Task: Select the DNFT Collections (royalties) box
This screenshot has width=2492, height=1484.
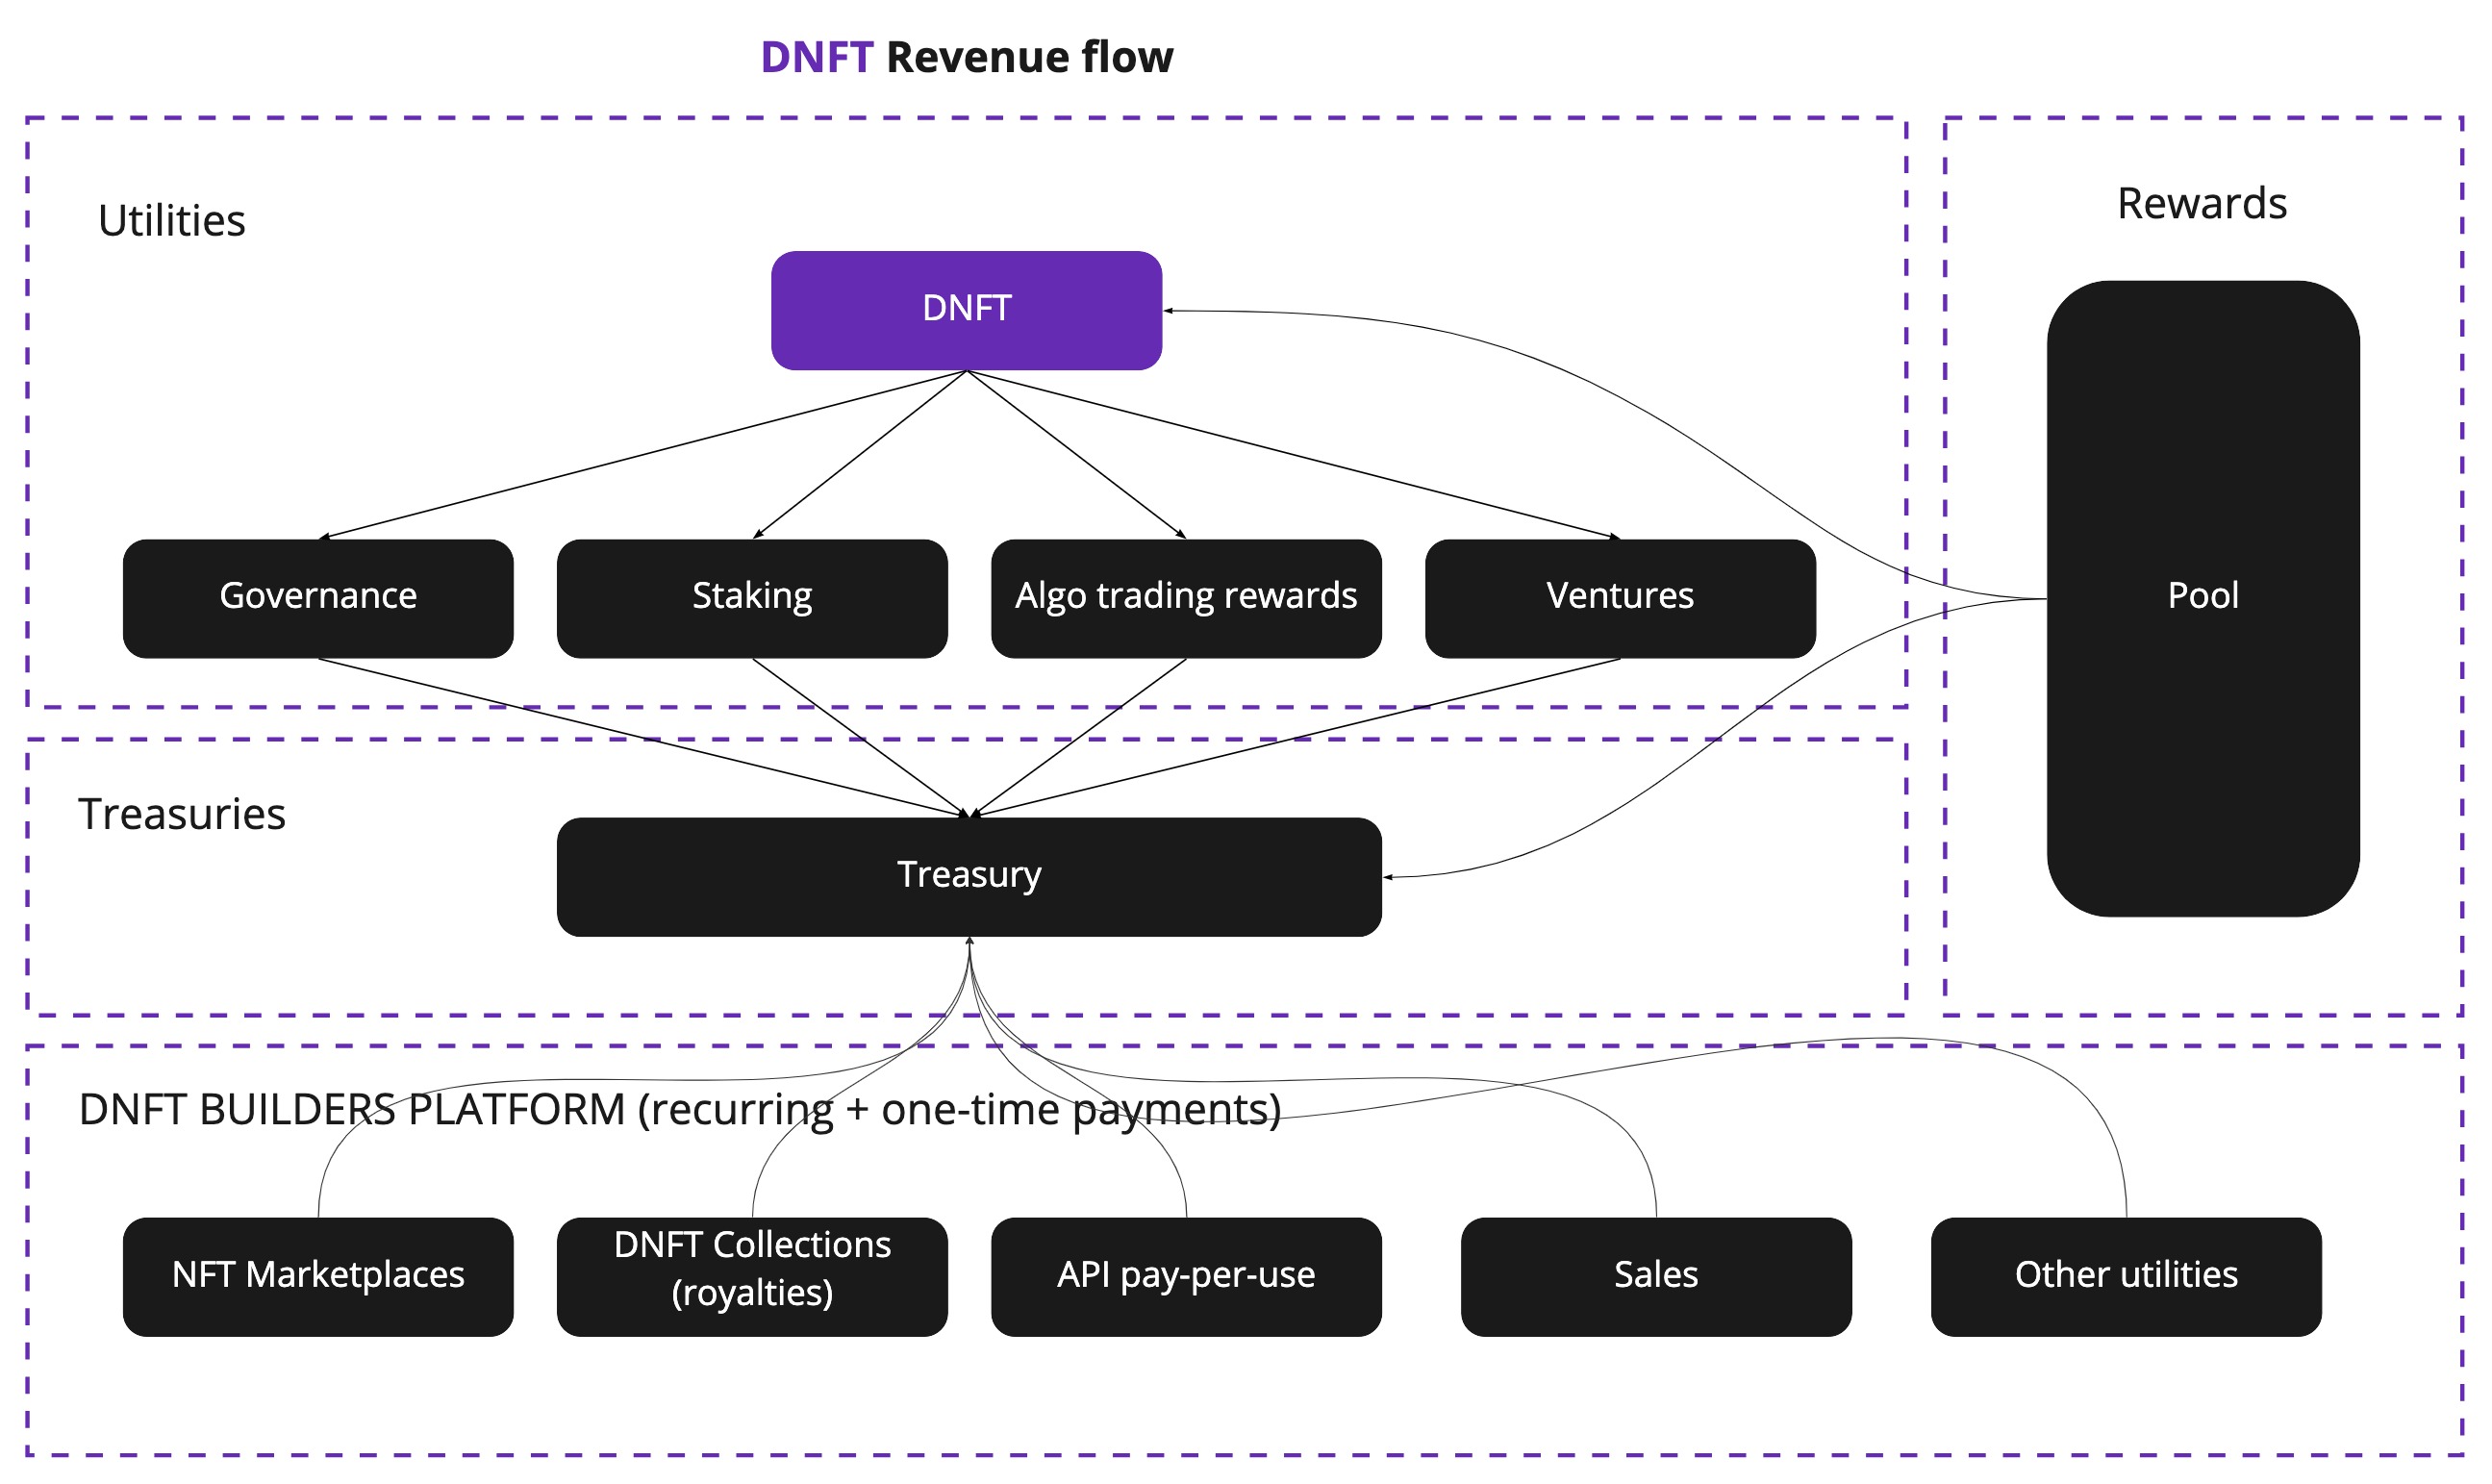Action: tap(753, 1278)
